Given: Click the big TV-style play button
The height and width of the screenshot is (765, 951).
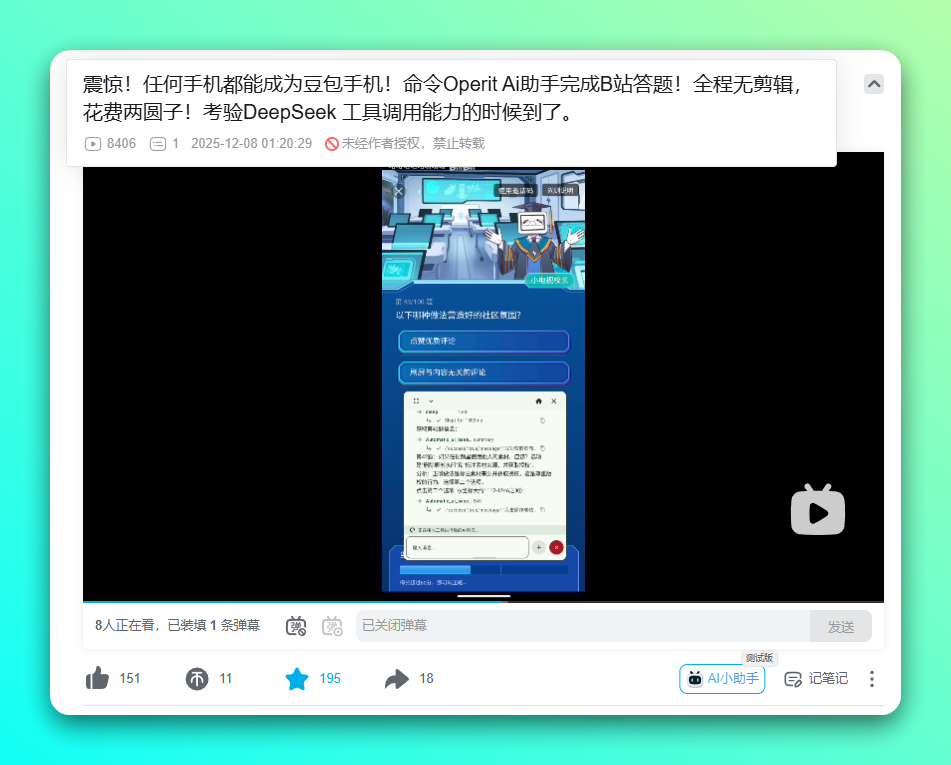Looking at the screenshot, I should pyautogui.click(x=818, y=510).
